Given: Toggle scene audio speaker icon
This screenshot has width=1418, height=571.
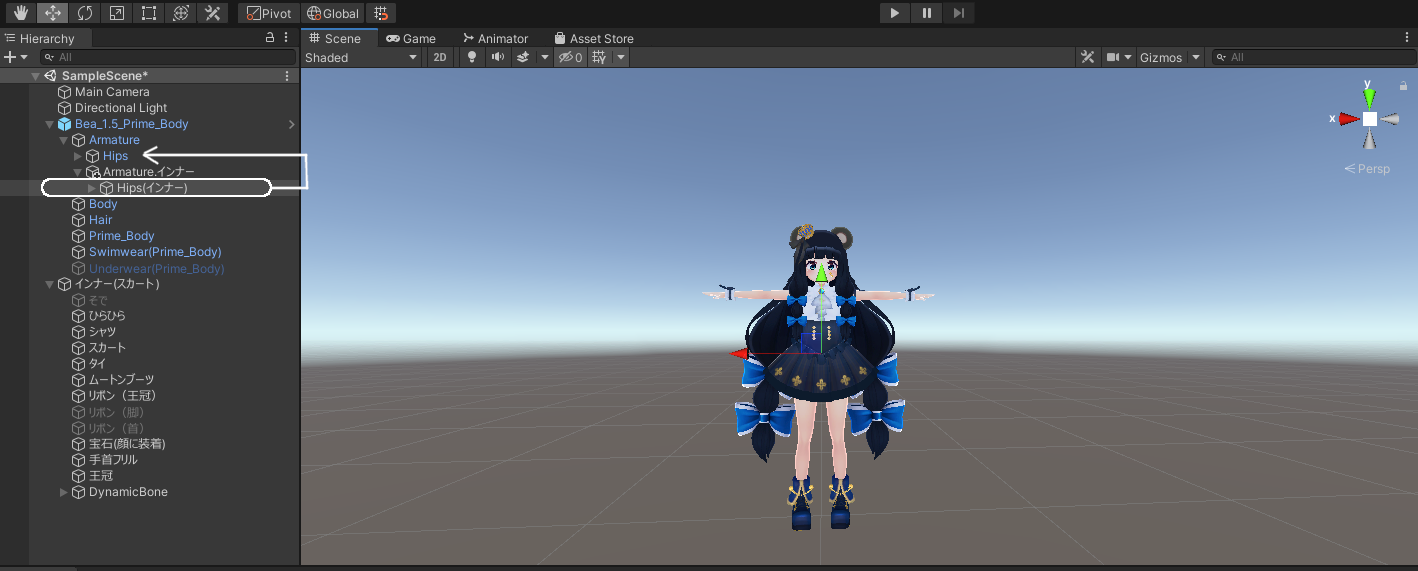Looking at the screenshot, I should point(497,58).
